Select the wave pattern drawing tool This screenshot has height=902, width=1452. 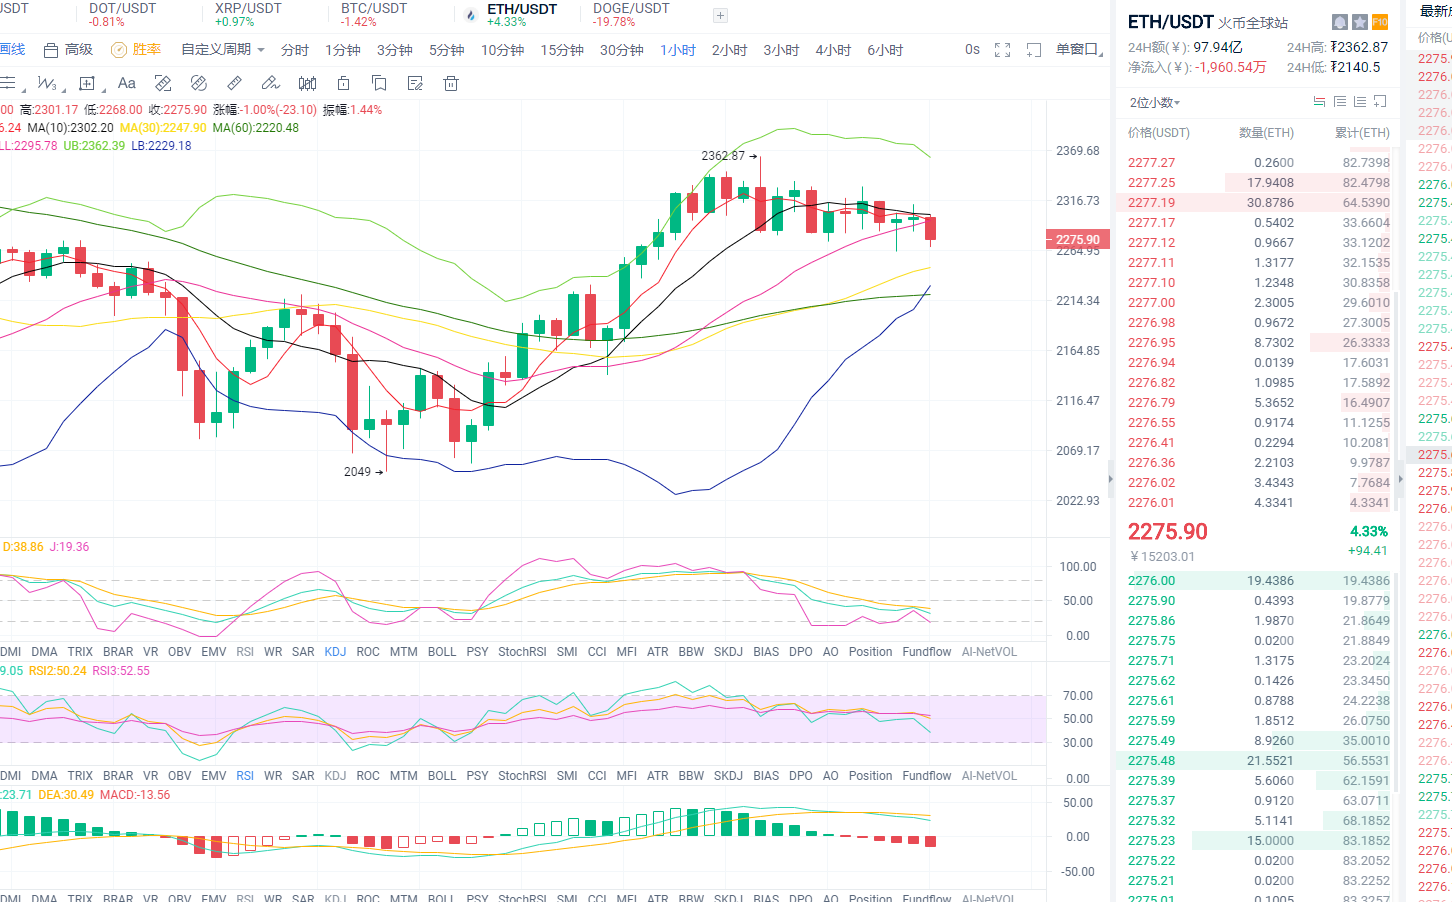[x=46, y=83]
